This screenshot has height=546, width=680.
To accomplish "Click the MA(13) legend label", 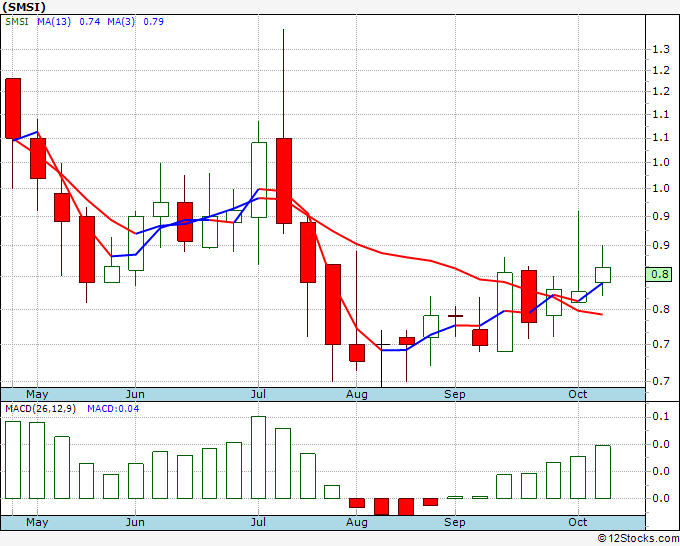I will point(54,22).
